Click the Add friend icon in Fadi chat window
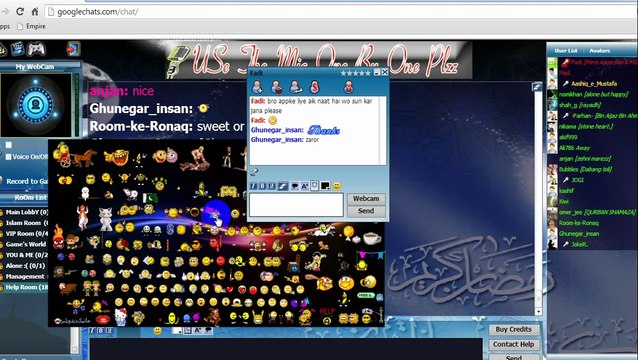Image resolution: width=638 pixels, height=360 pixels. tap(258, 87)
